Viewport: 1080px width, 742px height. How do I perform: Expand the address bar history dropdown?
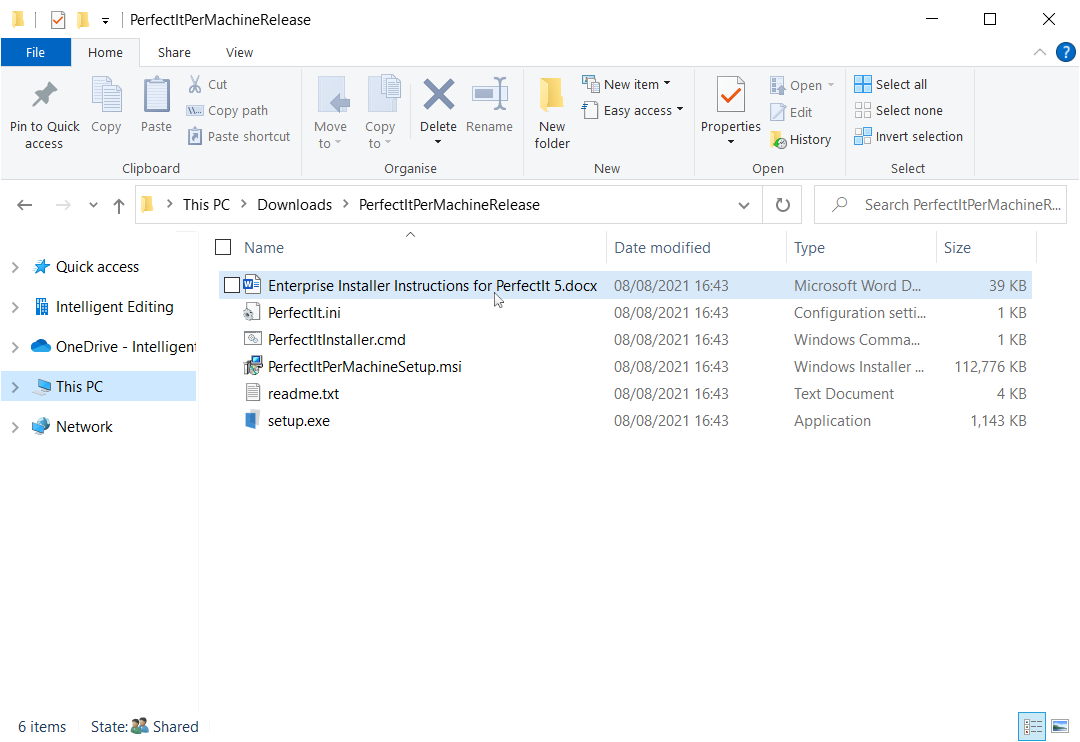(744, 205)
